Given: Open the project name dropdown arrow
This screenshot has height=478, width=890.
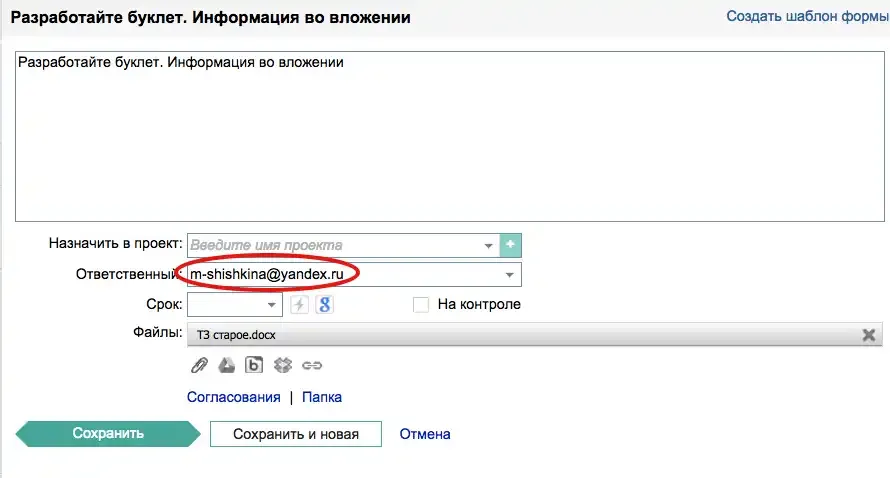Looking at the screenshot, I should [488, 246].
